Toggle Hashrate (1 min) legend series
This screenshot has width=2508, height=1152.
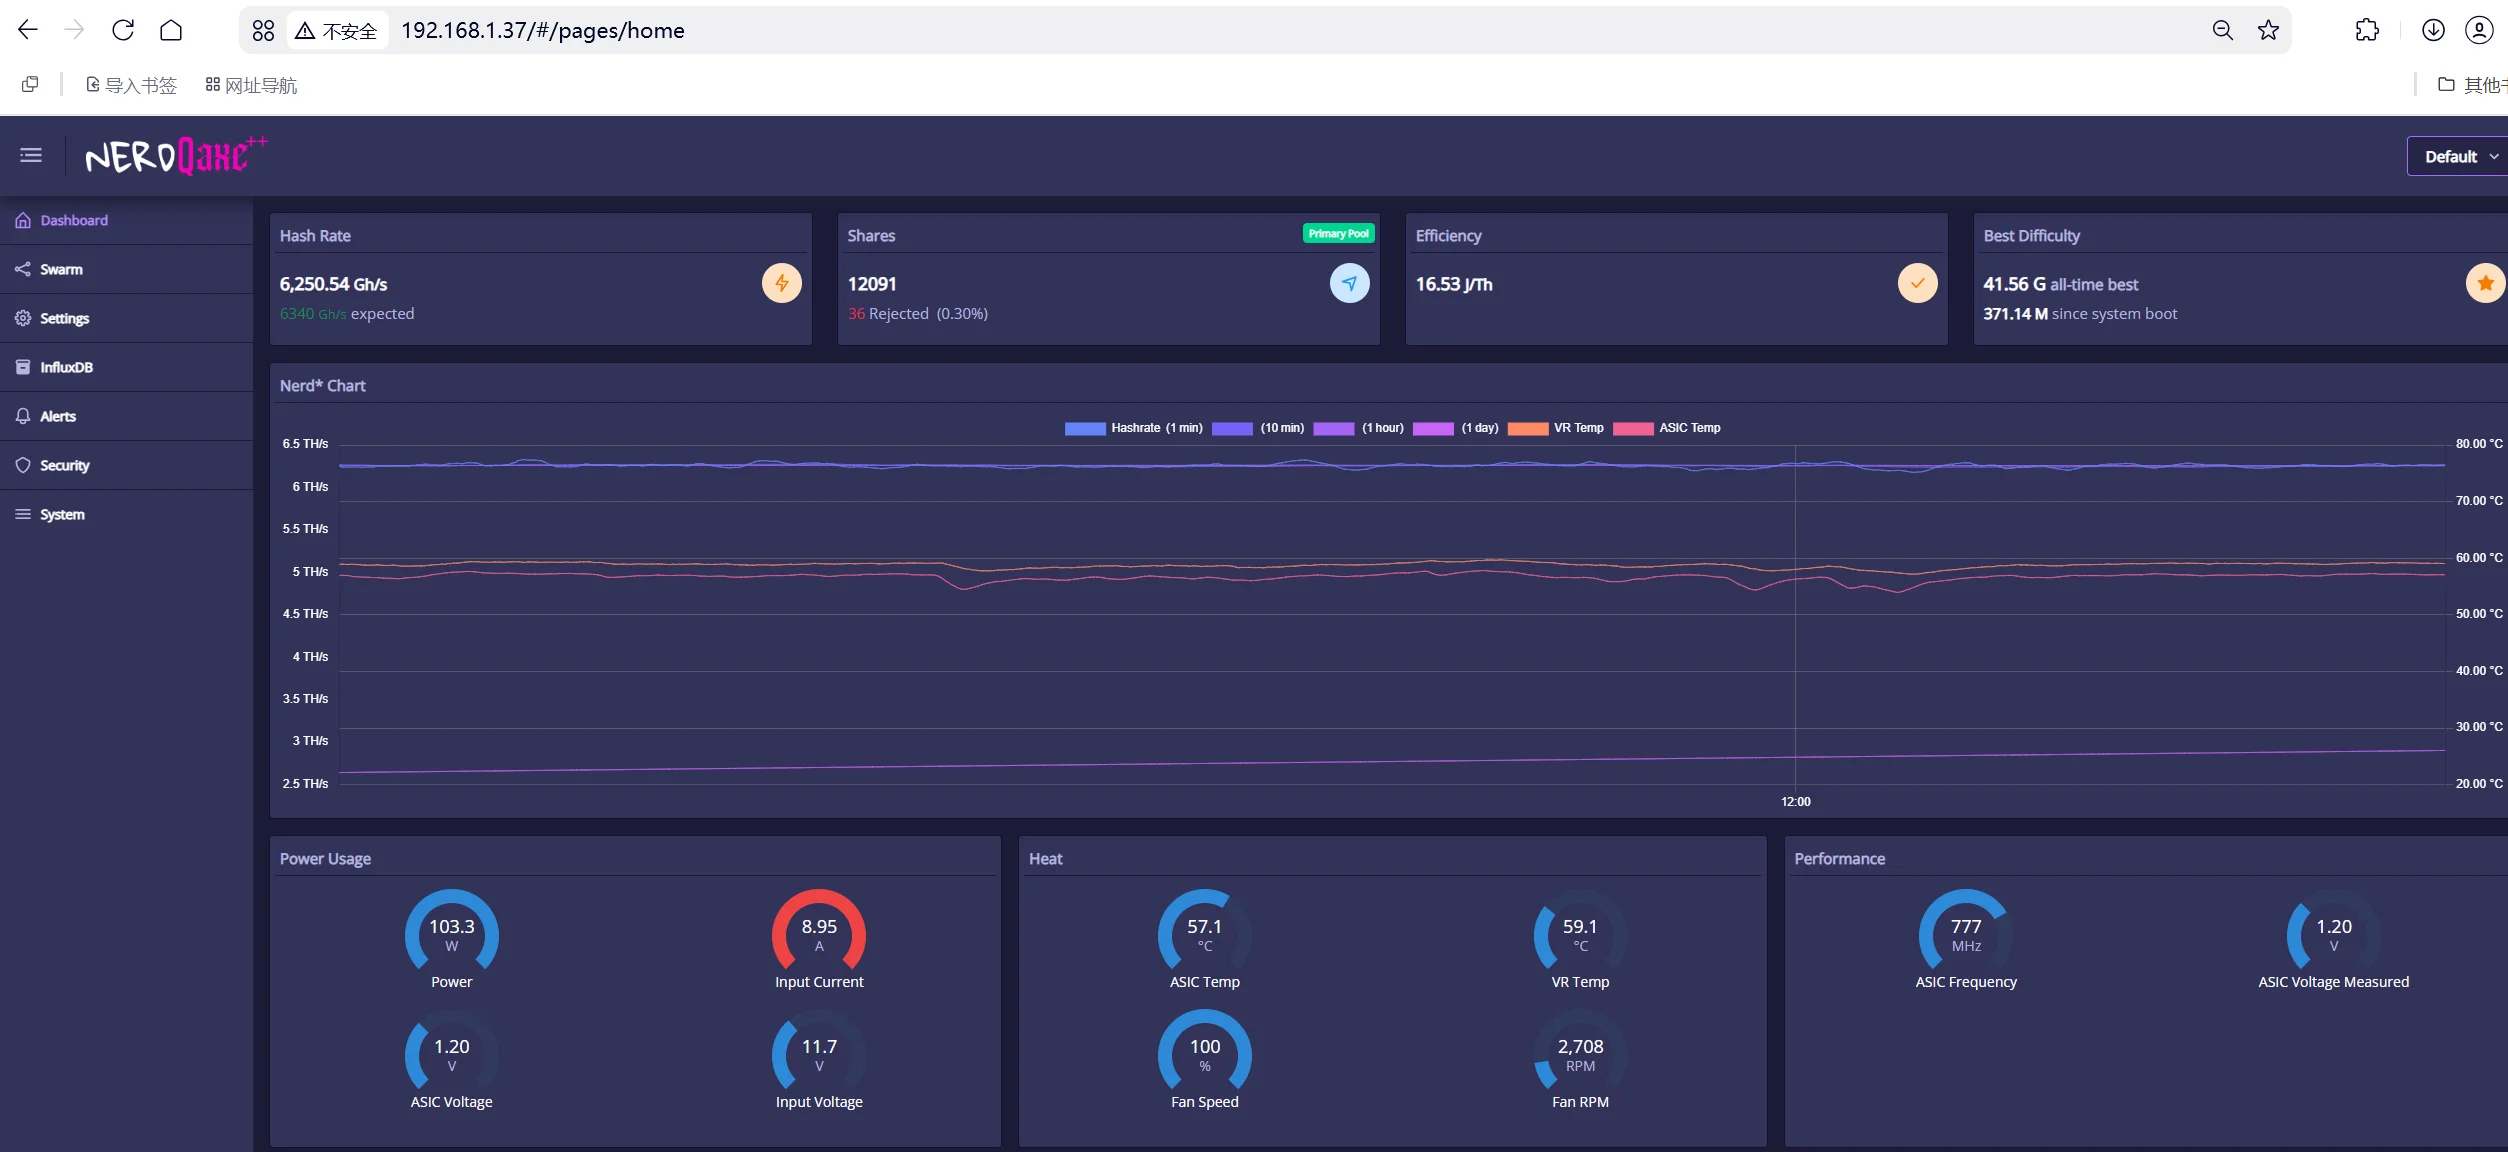click(1134, 428)
